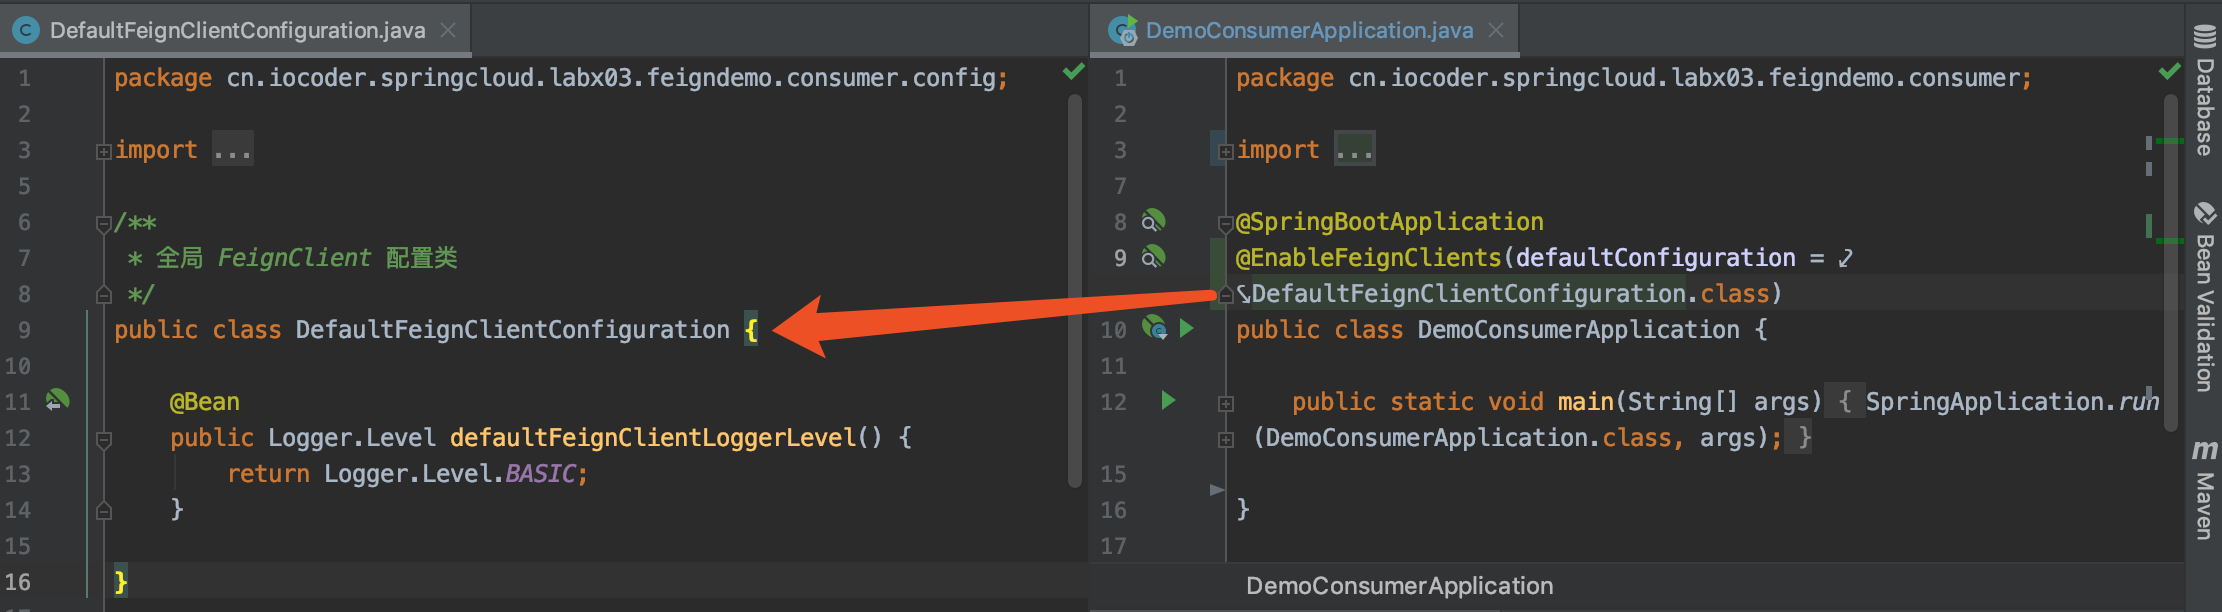Click Spring gutter icon beside @EnableFeignClients
Screen dimensions: 2222x612
pos(1154,257)
